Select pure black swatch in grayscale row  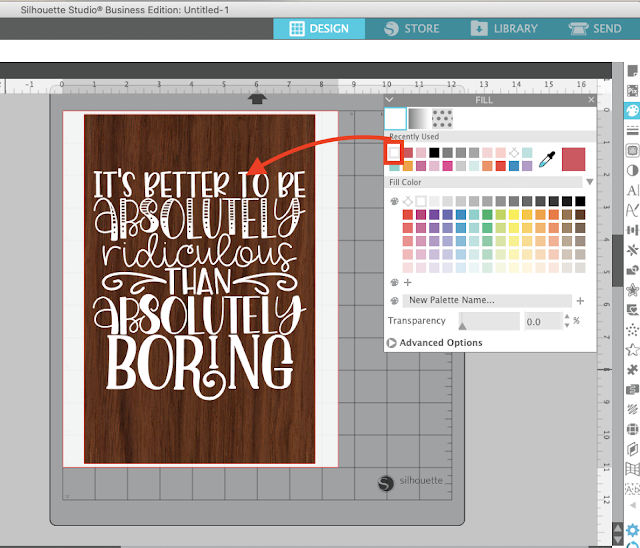pyautogui.click(x=580, y=201)
